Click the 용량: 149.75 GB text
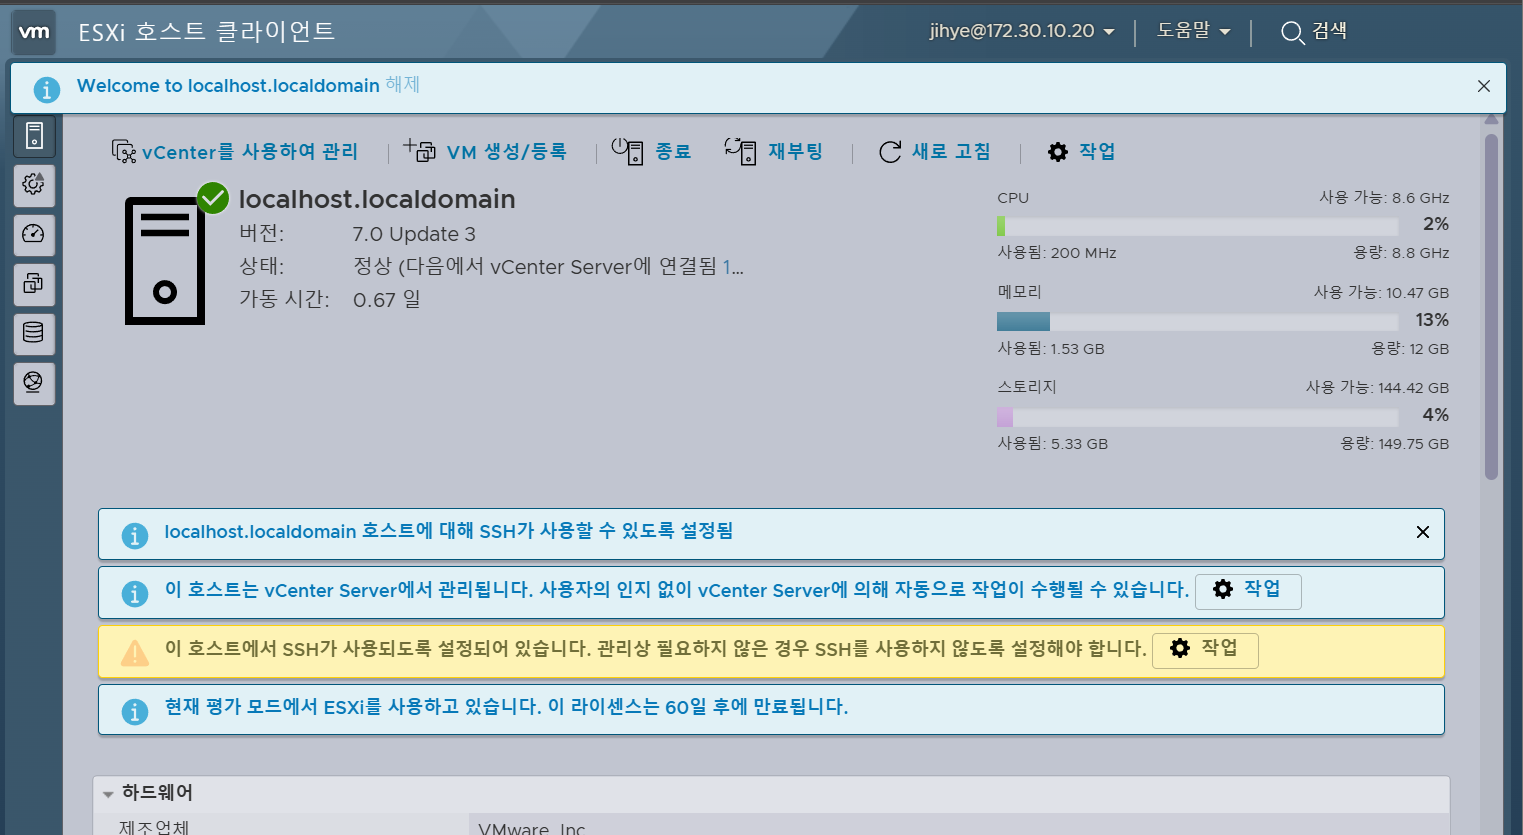The width and height of the screenshot is (1523, 835). (x=1394, y=444)
